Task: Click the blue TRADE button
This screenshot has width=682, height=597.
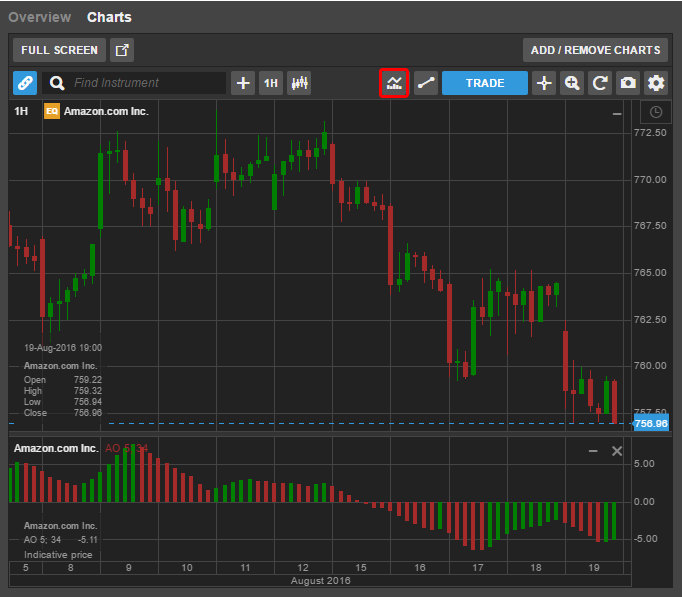Action: (x=484, y=83)
